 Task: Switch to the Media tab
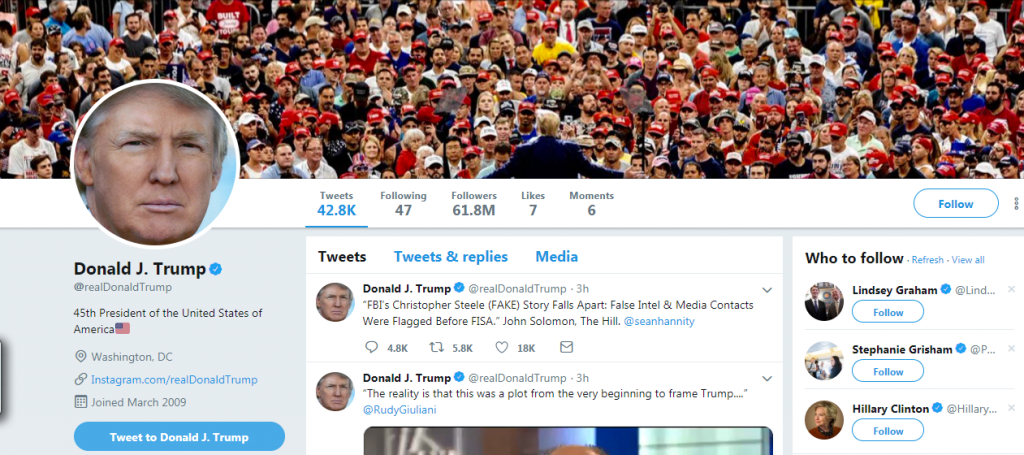[x=556, y=257]
